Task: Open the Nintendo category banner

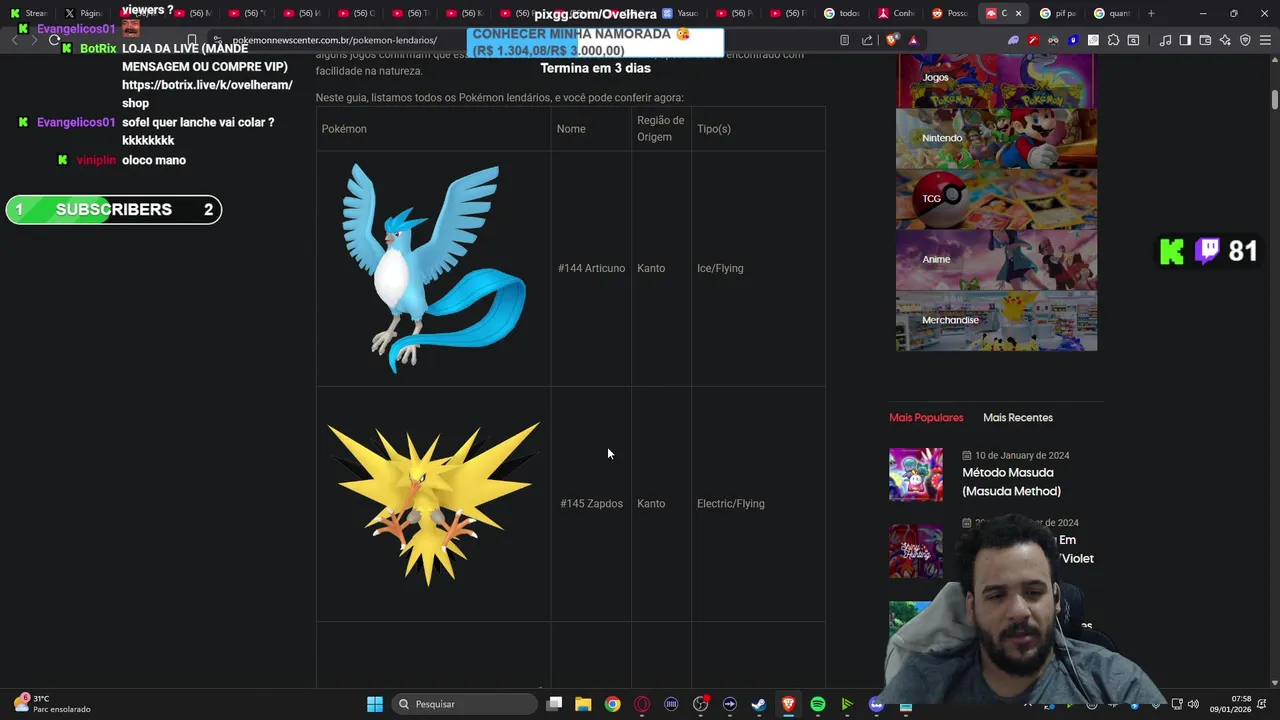Action: click(996, 138)
